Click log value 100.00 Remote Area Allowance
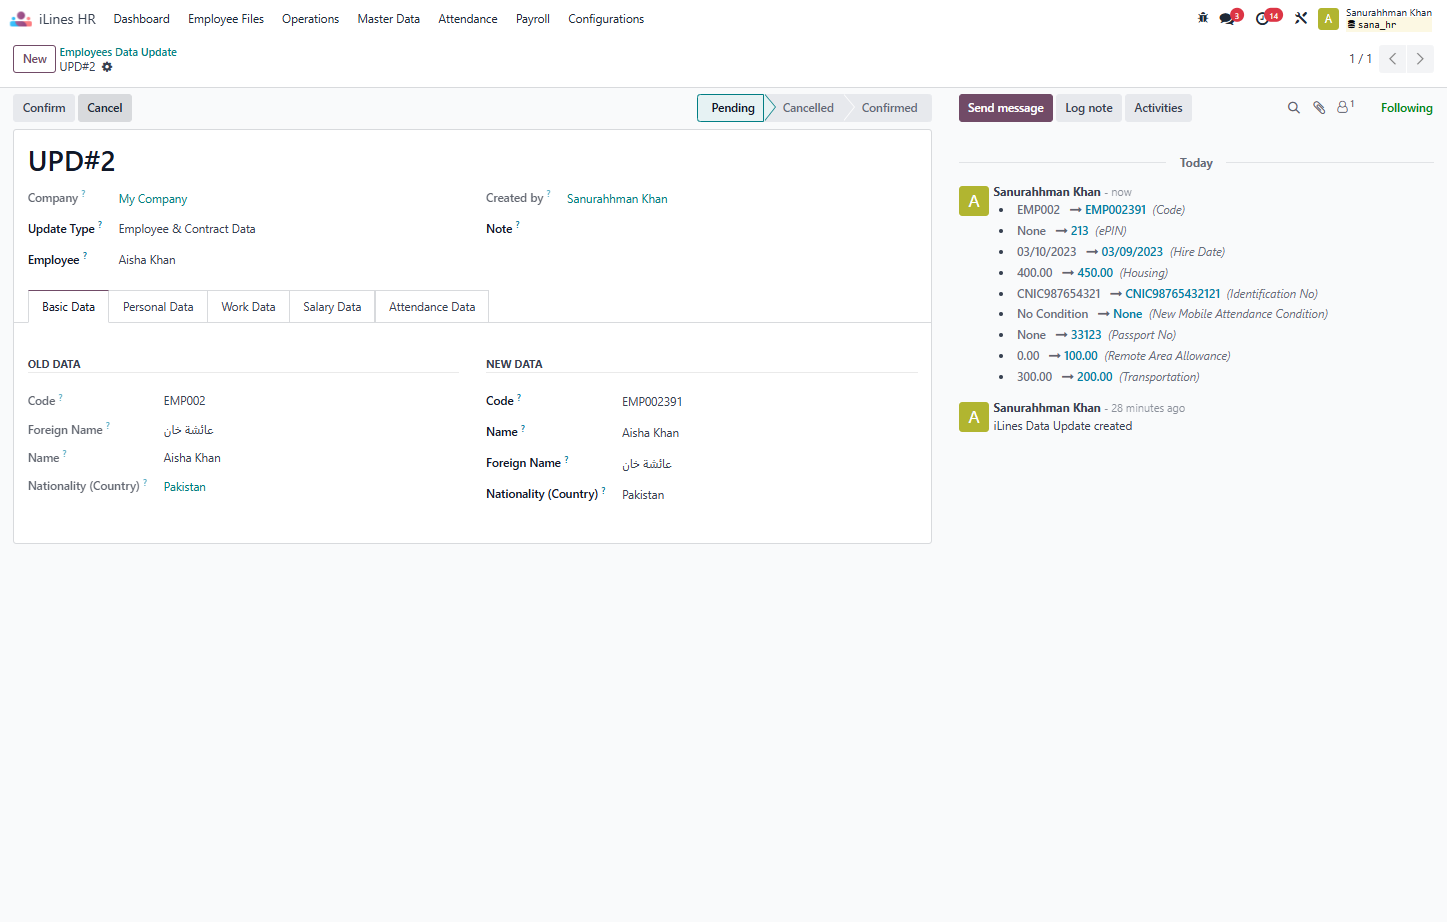Viewport: 1447px width, 922px height. [1080, 356]
